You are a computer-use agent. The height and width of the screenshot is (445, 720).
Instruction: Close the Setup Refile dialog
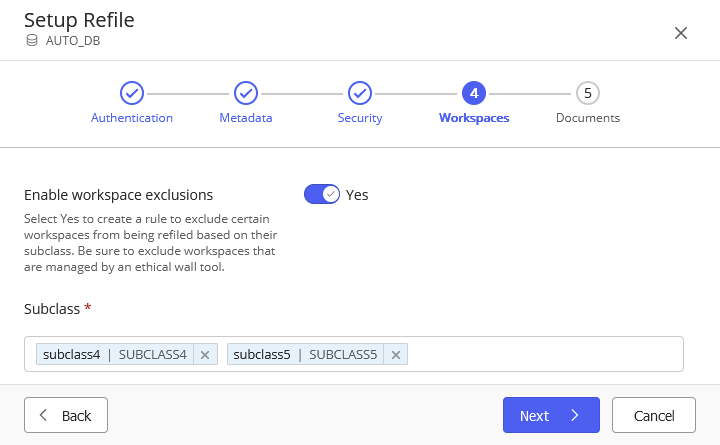click(681, 33)
